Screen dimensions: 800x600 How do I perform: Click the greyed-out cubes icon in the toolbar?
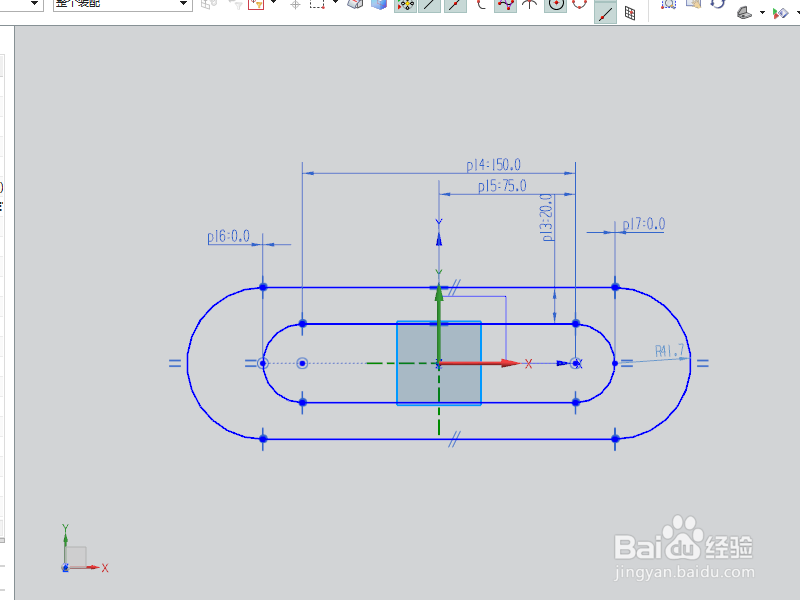(209, 4)
